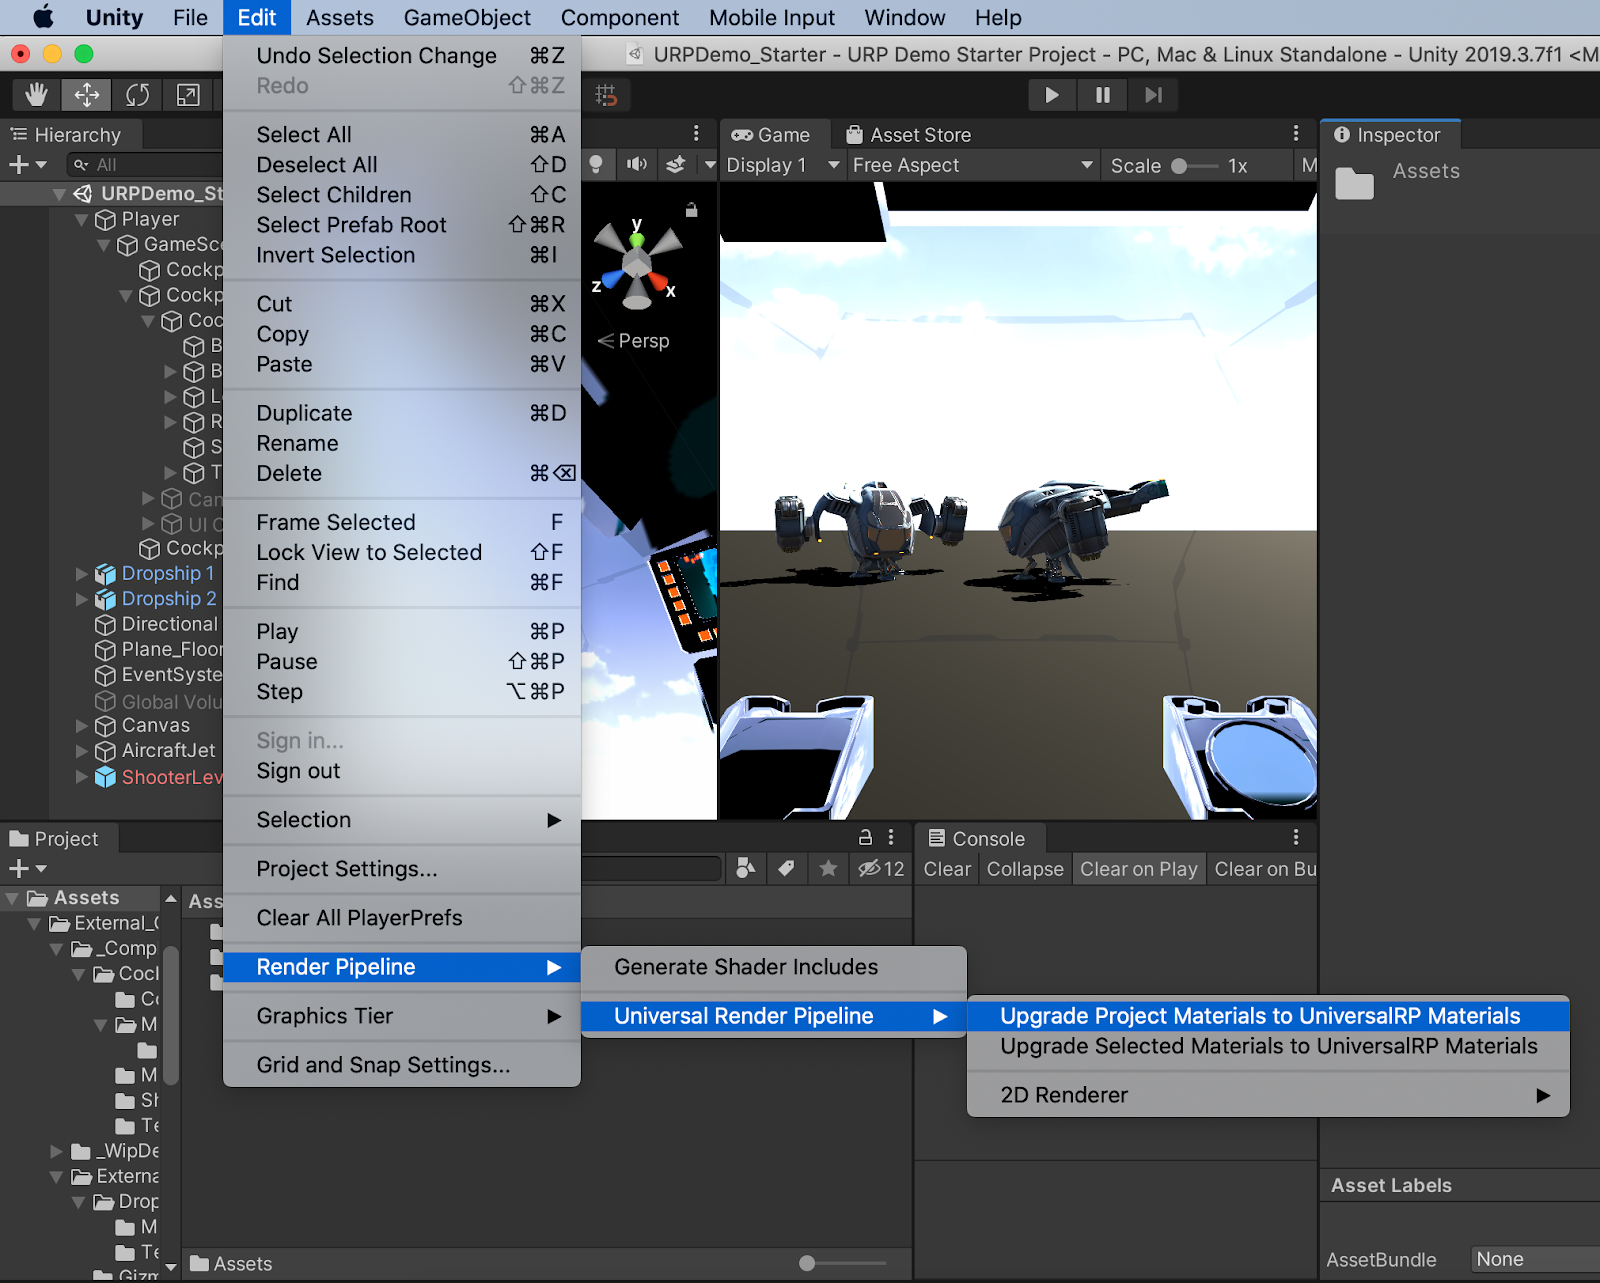Switch to the Asset Store tab
Screen dimensions: 1600x1283
[908, 135]
